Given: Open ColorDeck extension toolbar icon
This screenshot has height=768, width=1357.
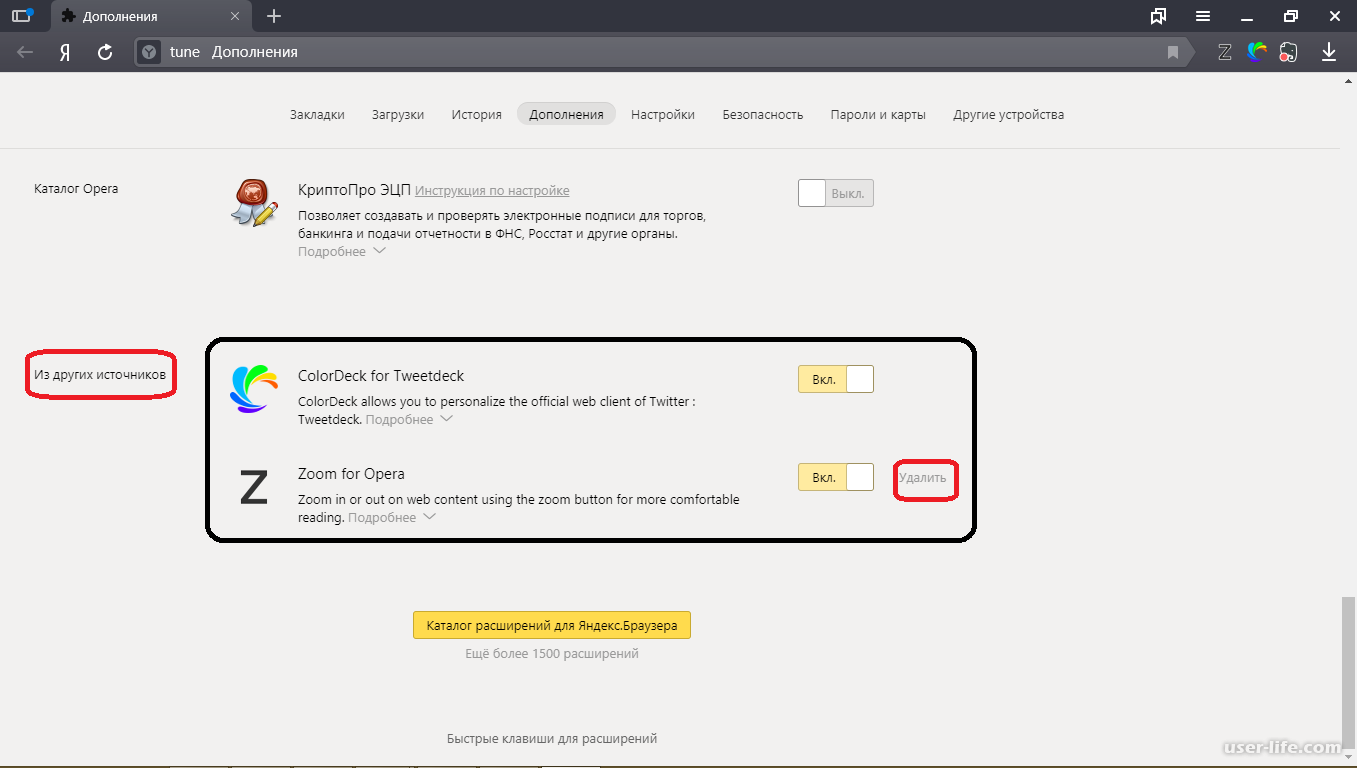Looking at the screenshot, I should (1257, 52).
